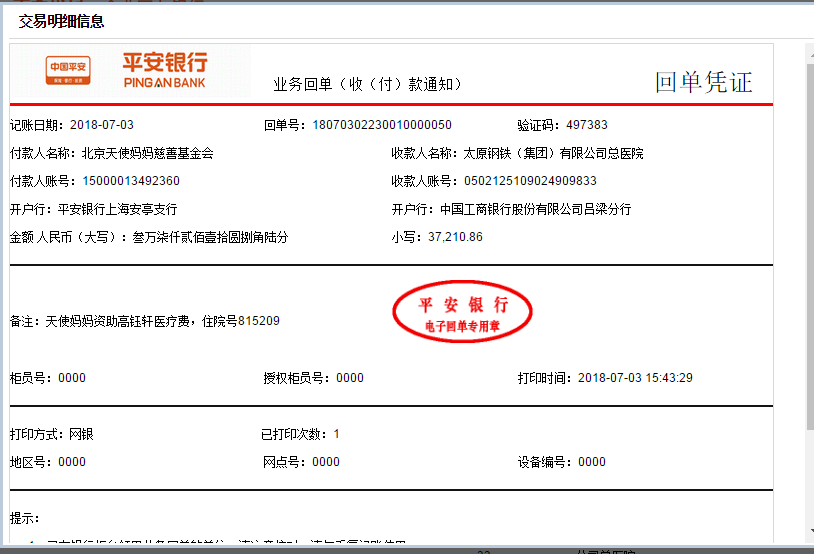814x554 pixels.
Task: Click the 地区号 value 0000
Action: point(72,462)
